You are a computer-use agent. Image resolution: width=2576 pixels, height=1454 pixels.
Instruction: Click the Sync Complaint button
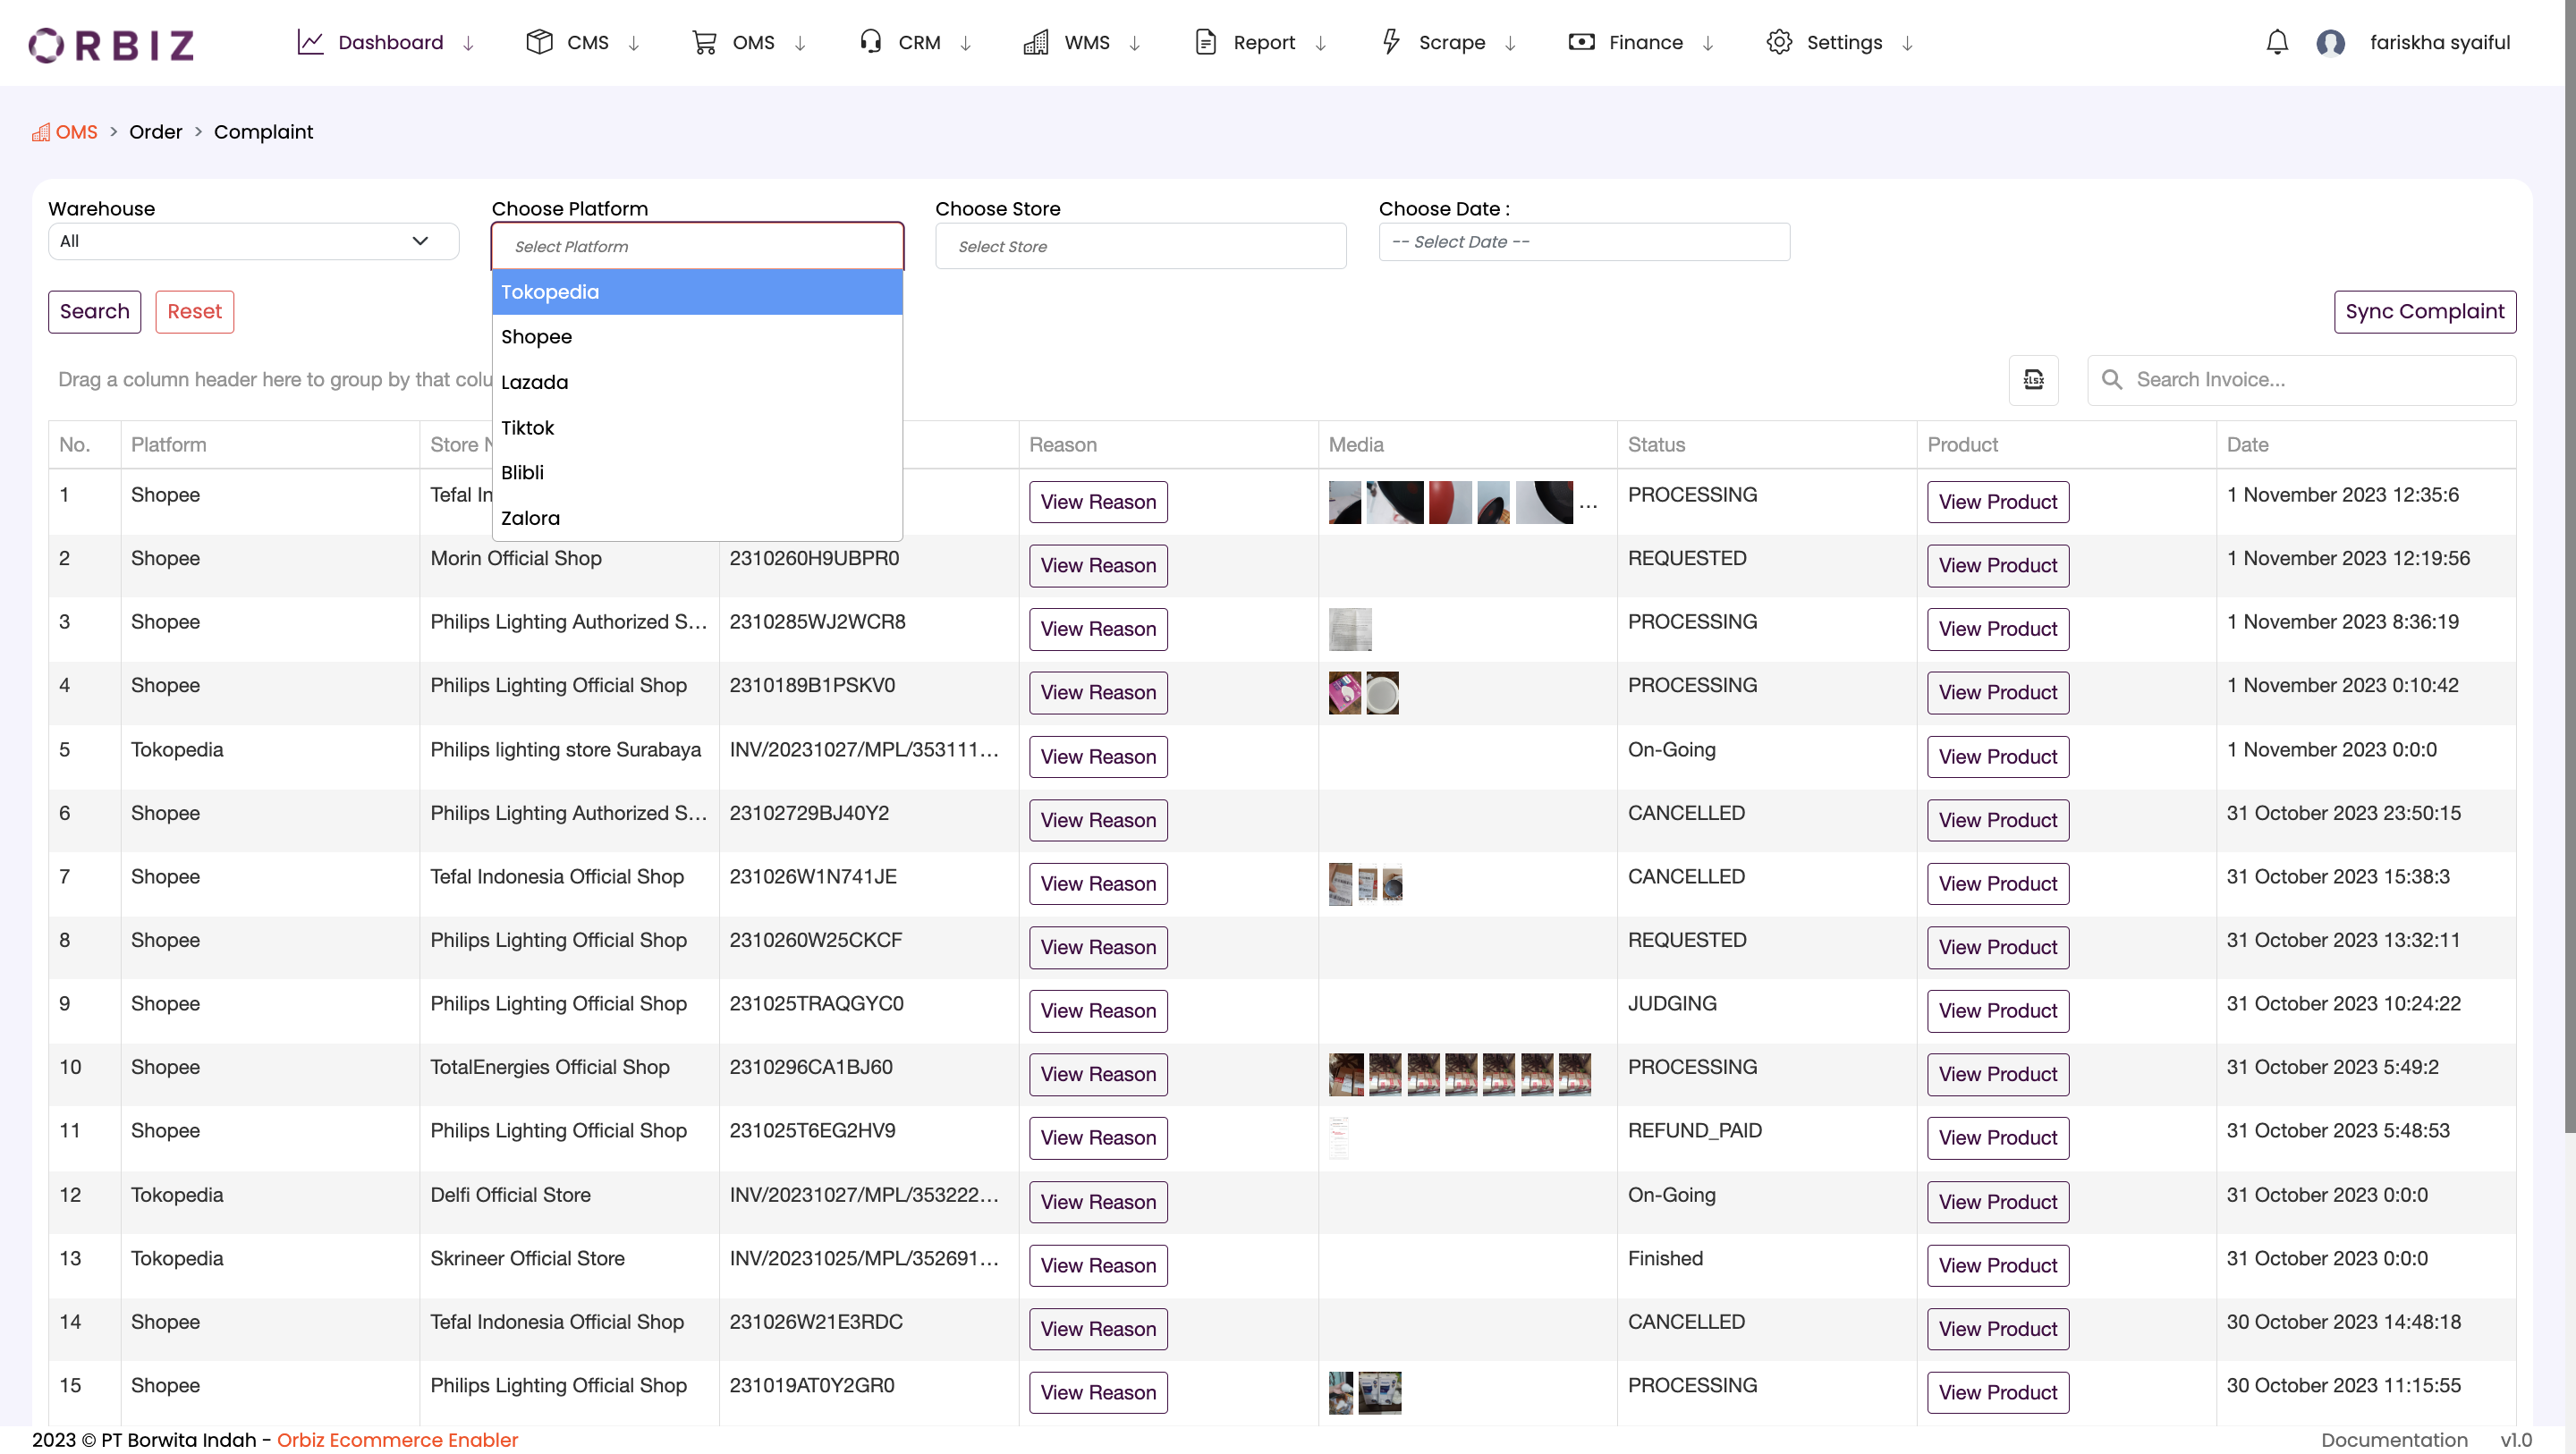coord(2424,311)
